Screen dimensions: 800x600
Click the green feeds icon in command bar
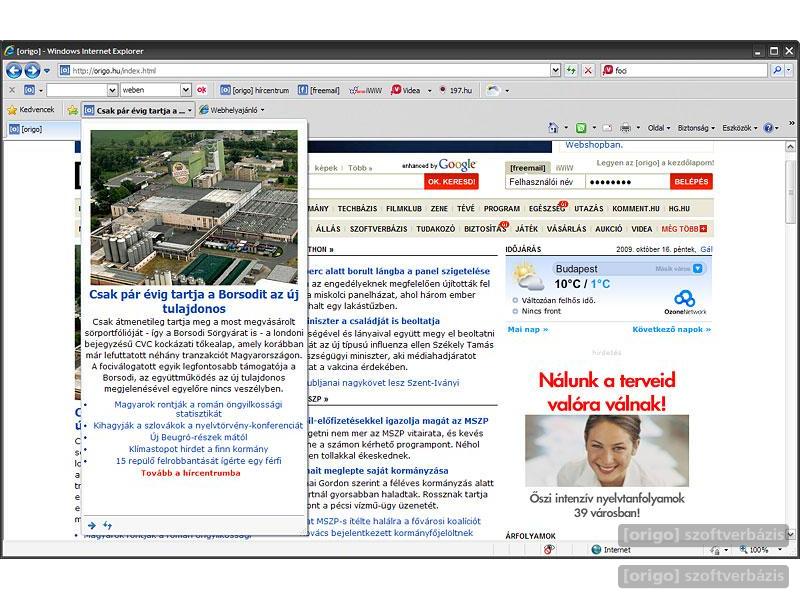(581, 128)
